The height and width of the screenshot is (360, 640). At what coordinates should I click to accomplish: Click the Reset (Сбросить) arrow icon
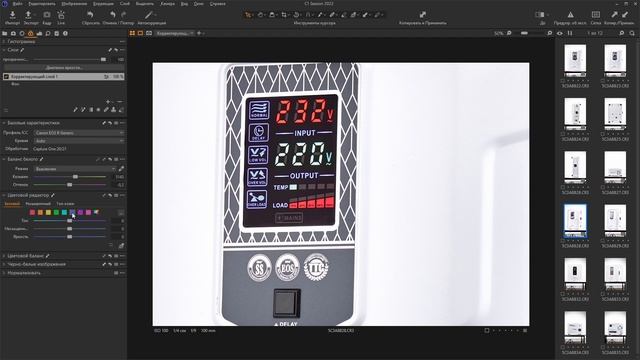click(90, 15)
